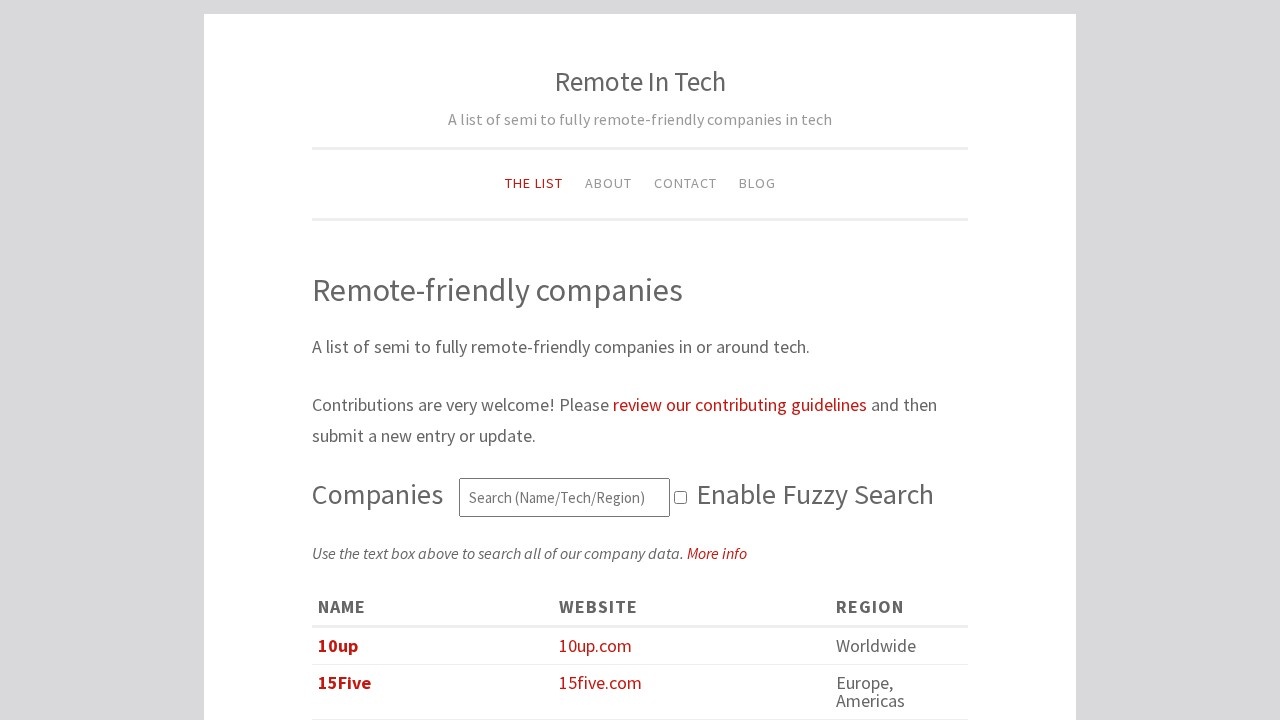Open the "More info" link
The width and height of the screenshot is (1280, 720).
[716, 553]
